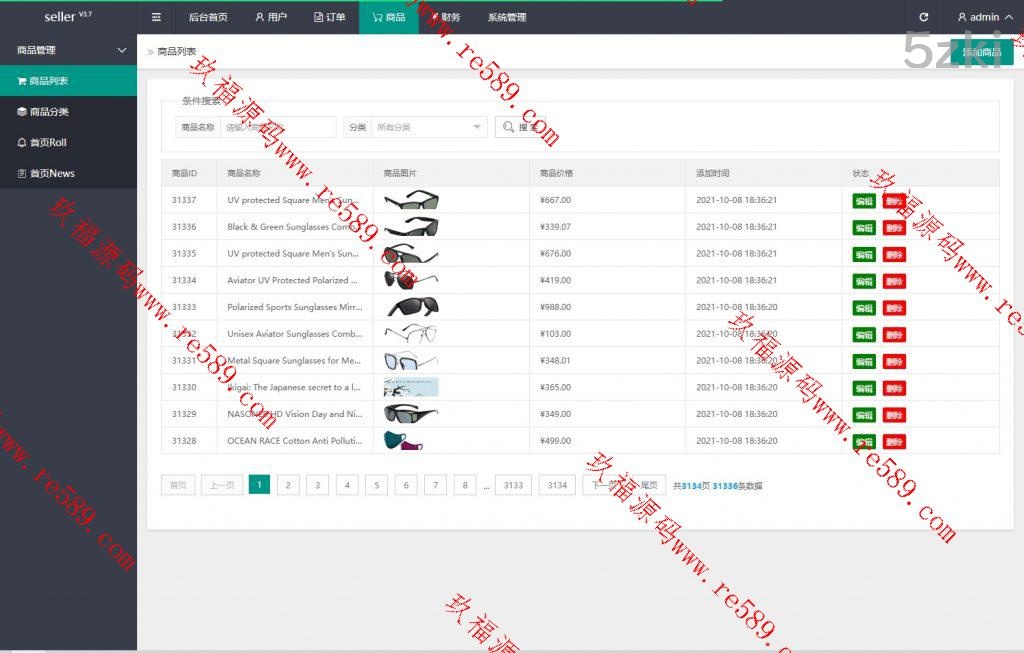Jump to page 3134 in pagination

[557, 485]
